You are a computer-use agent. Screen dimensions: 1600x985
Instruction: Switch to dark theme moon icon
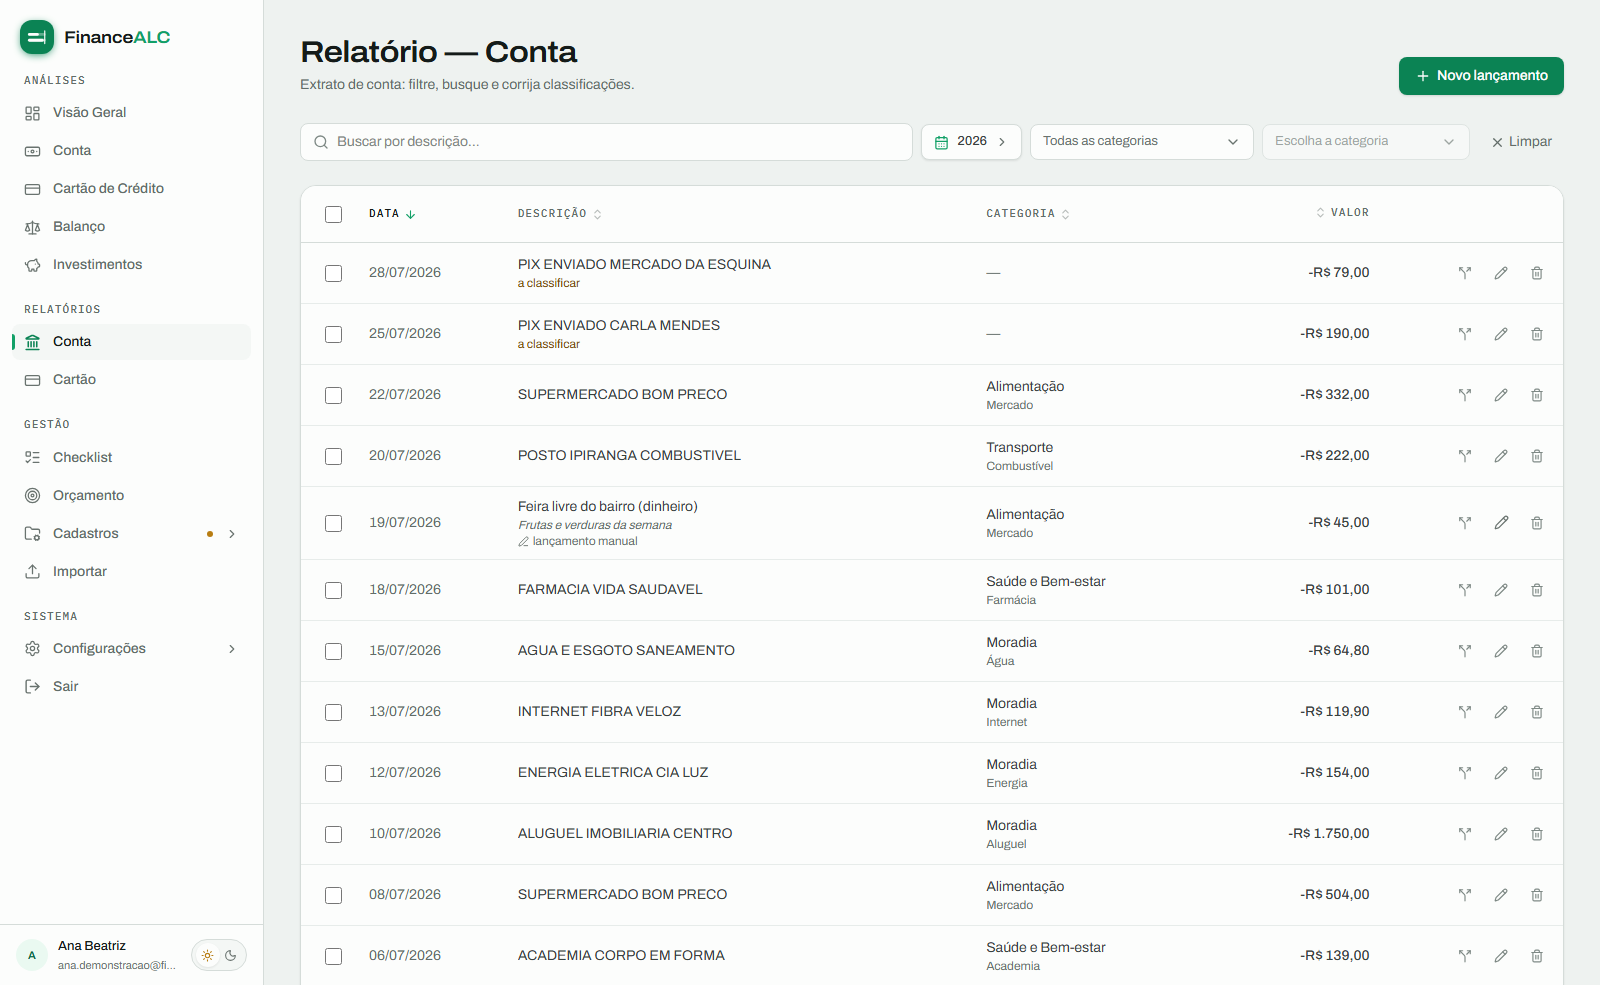[x=231, y=955]
